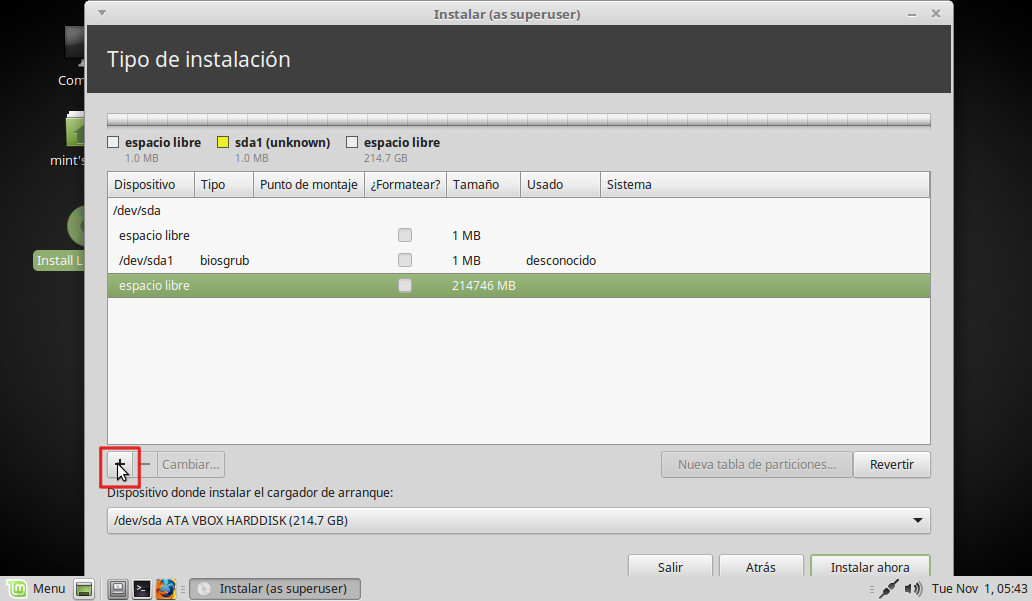Open the network connection tray icon

click(x=889, y=589)
